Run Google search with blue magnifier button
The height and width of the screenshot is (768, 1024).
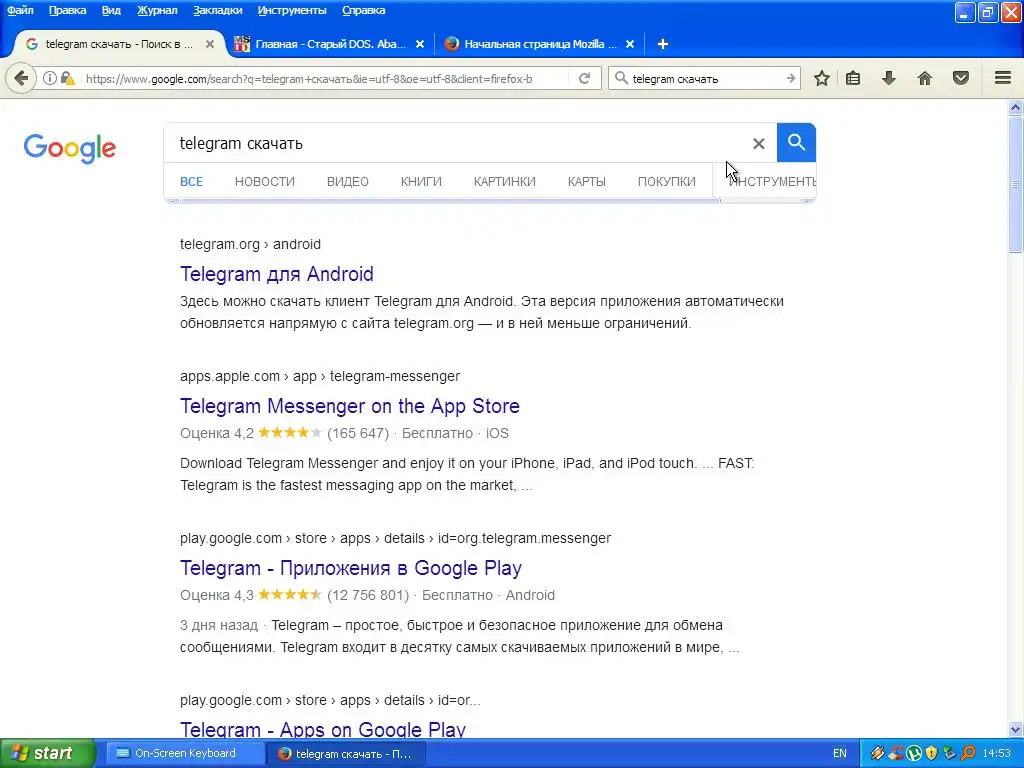point(796,142)
